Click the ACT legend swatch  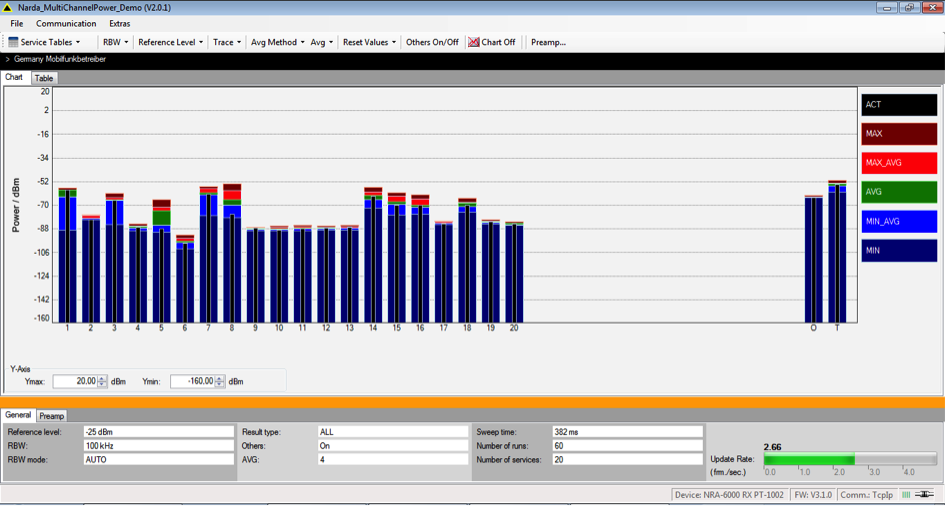899,105
